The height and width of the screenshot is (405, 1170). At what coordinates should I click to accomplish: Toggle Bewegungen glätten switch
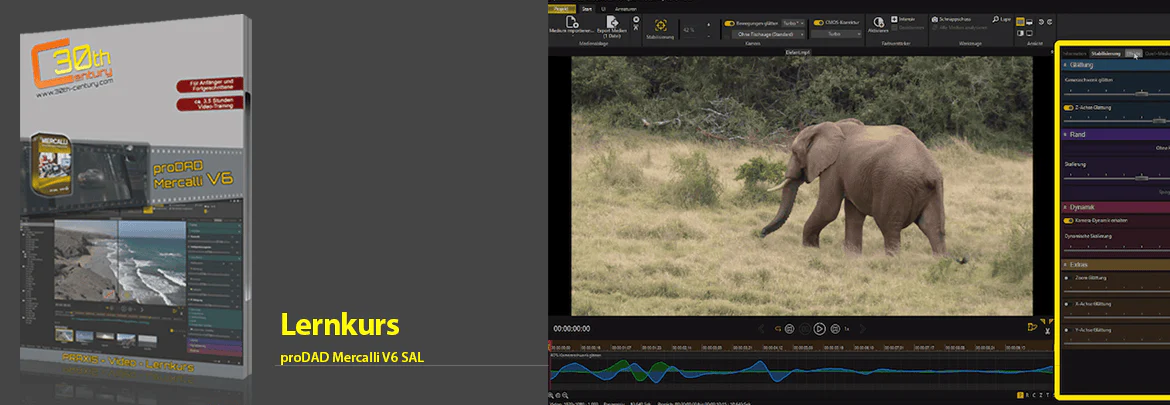[x=729, y=23]
